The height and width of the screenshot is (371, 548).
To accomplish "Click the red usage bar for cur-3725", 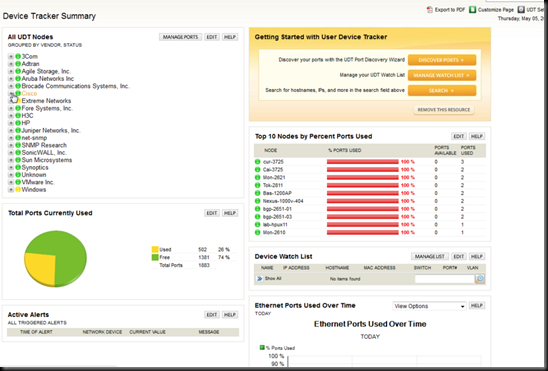I will (x=362, y=162).
